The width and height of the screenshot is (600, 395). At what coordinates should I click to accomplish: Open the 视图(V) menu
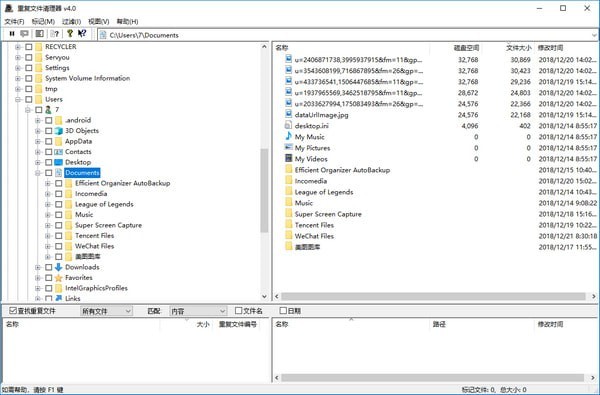(98, 21)
